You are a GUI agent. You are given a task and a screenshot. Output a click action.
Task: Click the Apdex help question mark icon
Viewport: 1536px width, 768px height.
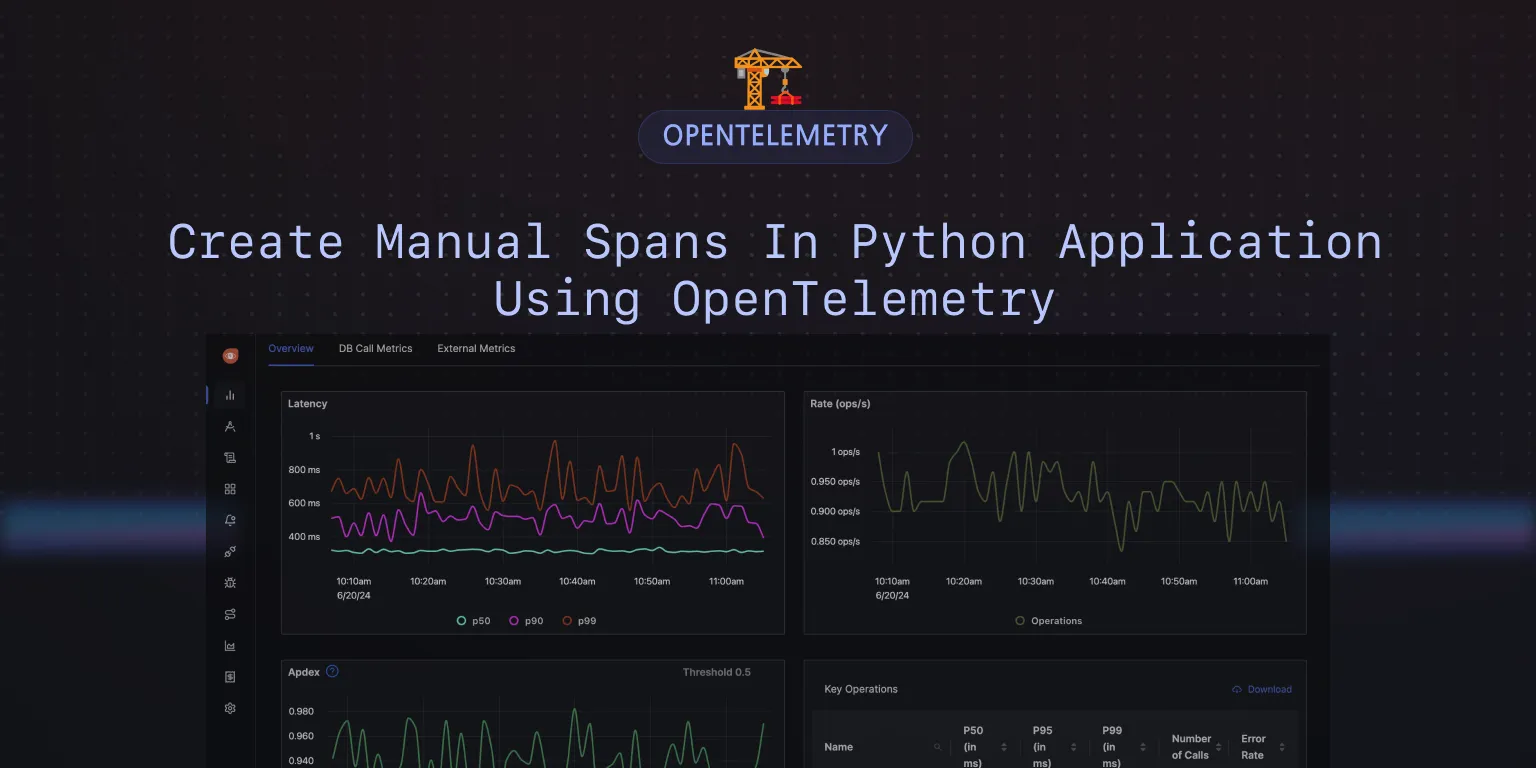[x=333, y=671]
